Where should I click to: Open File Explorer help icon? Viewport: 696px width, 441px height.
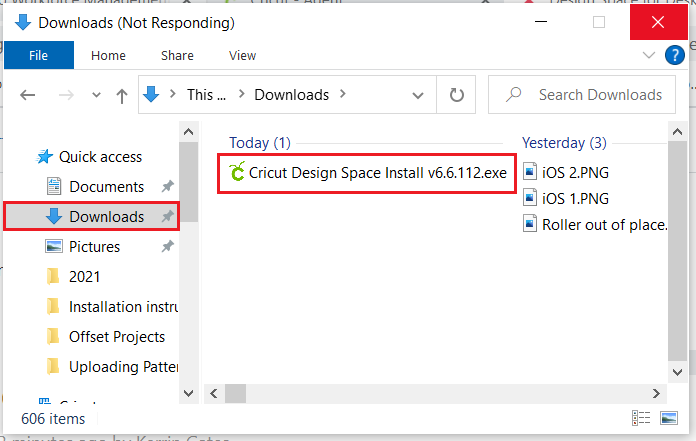click(x=674, y=55)
